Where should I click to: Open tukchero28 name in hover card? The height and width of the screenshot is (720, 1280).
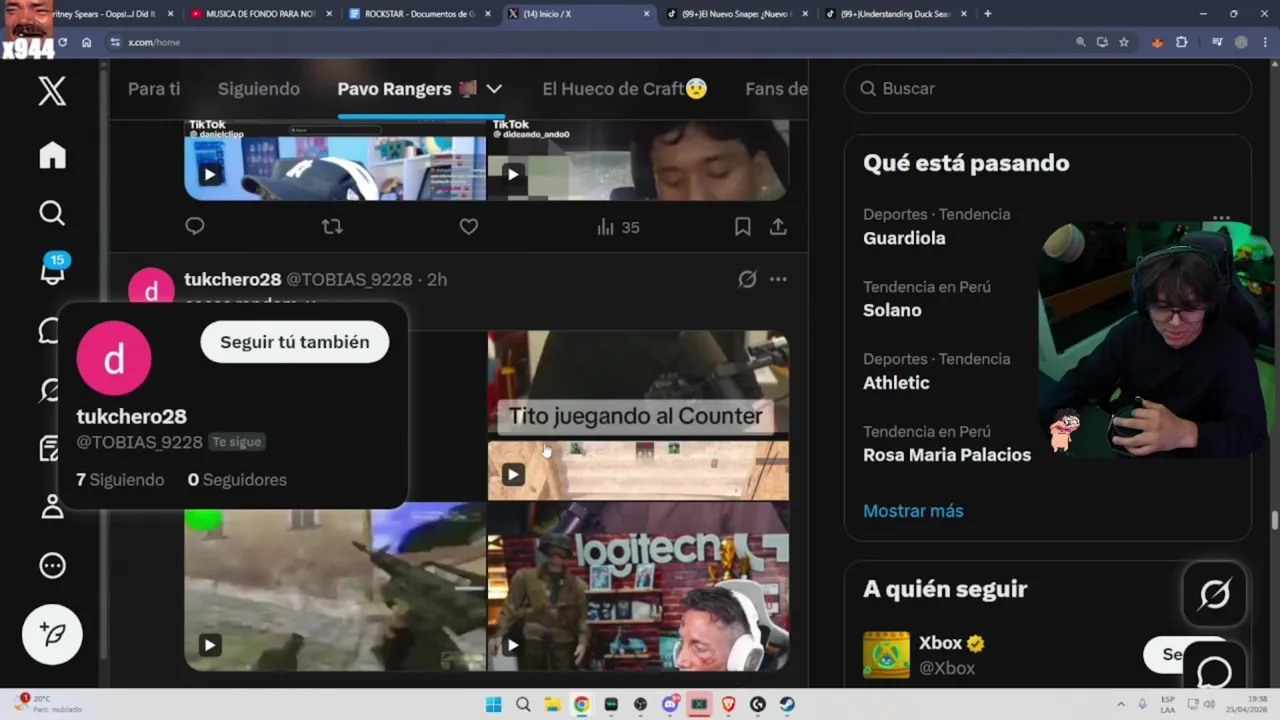click(132, 416)
